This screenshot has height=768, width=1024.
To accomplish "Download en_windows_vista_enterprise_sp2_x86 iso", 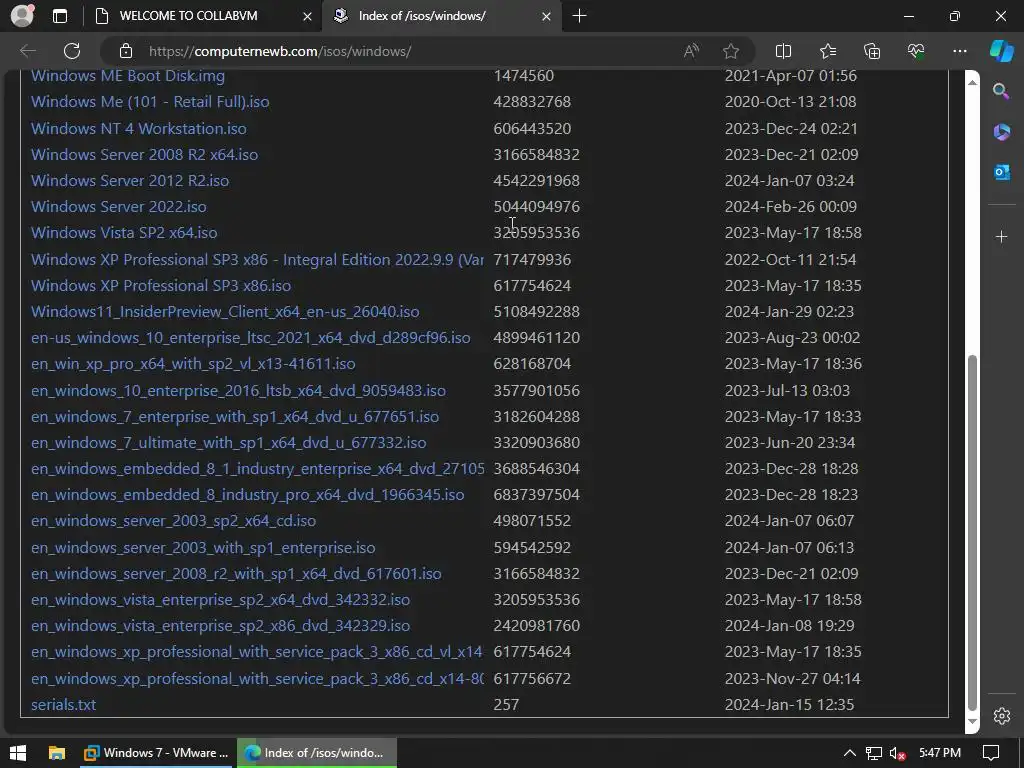I will (x=221, y=627).
